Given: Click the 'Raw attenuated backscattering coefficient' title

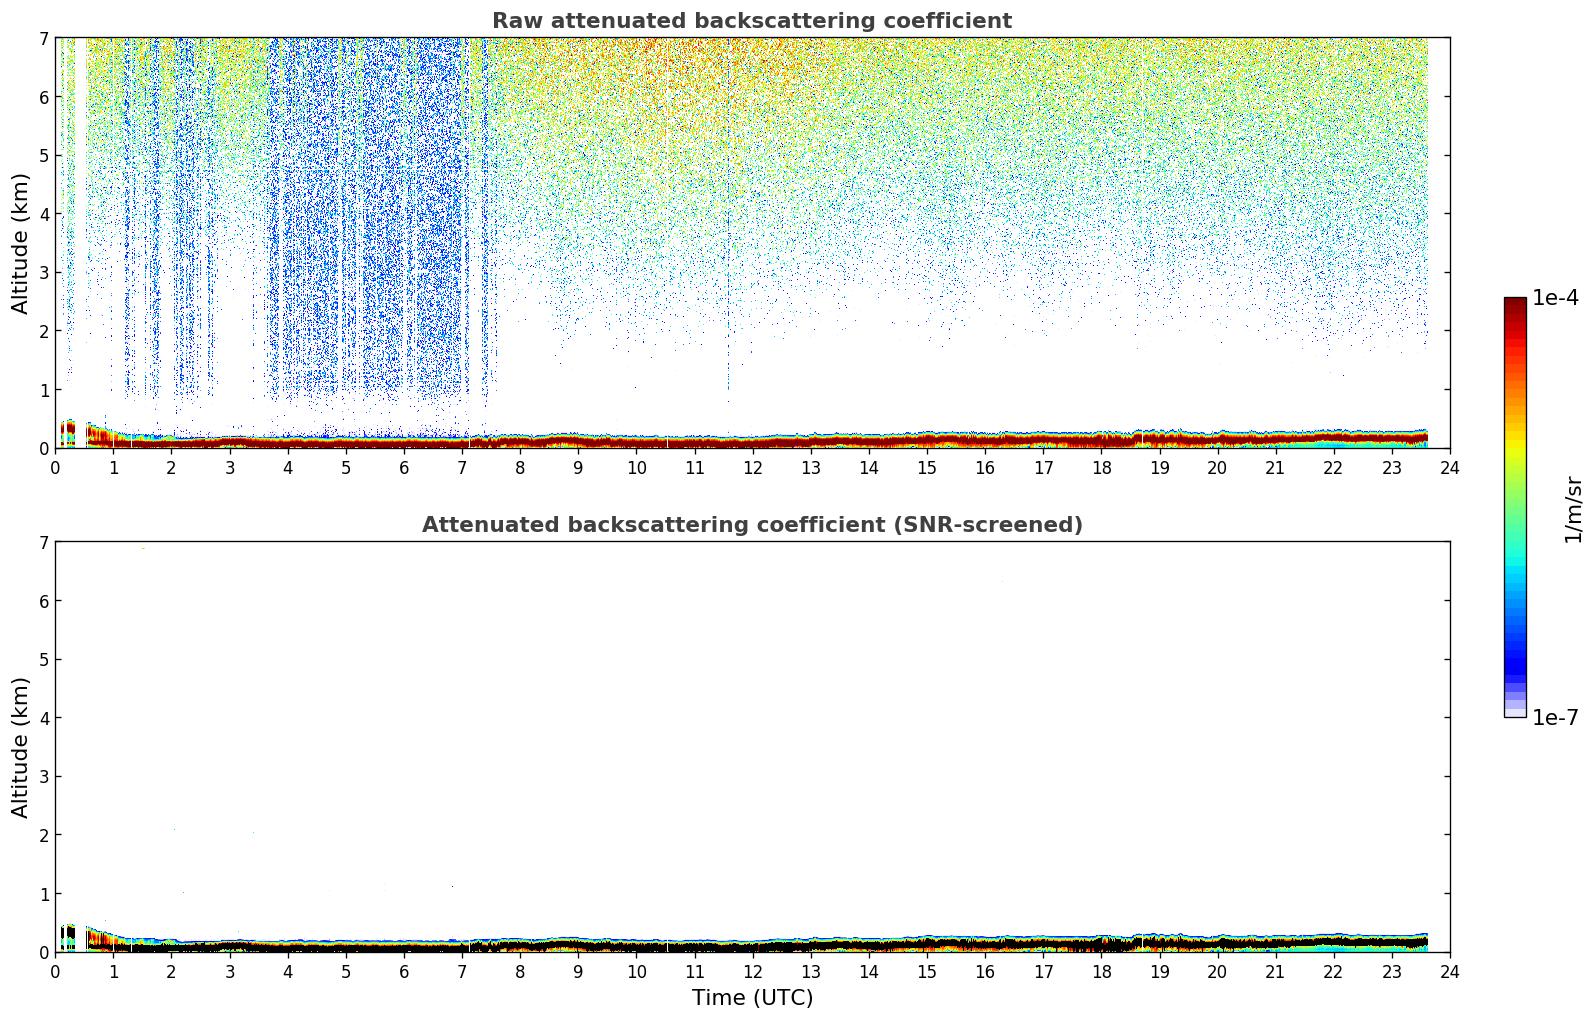Looking at the screenshot, I should click(x=751, y=21).
